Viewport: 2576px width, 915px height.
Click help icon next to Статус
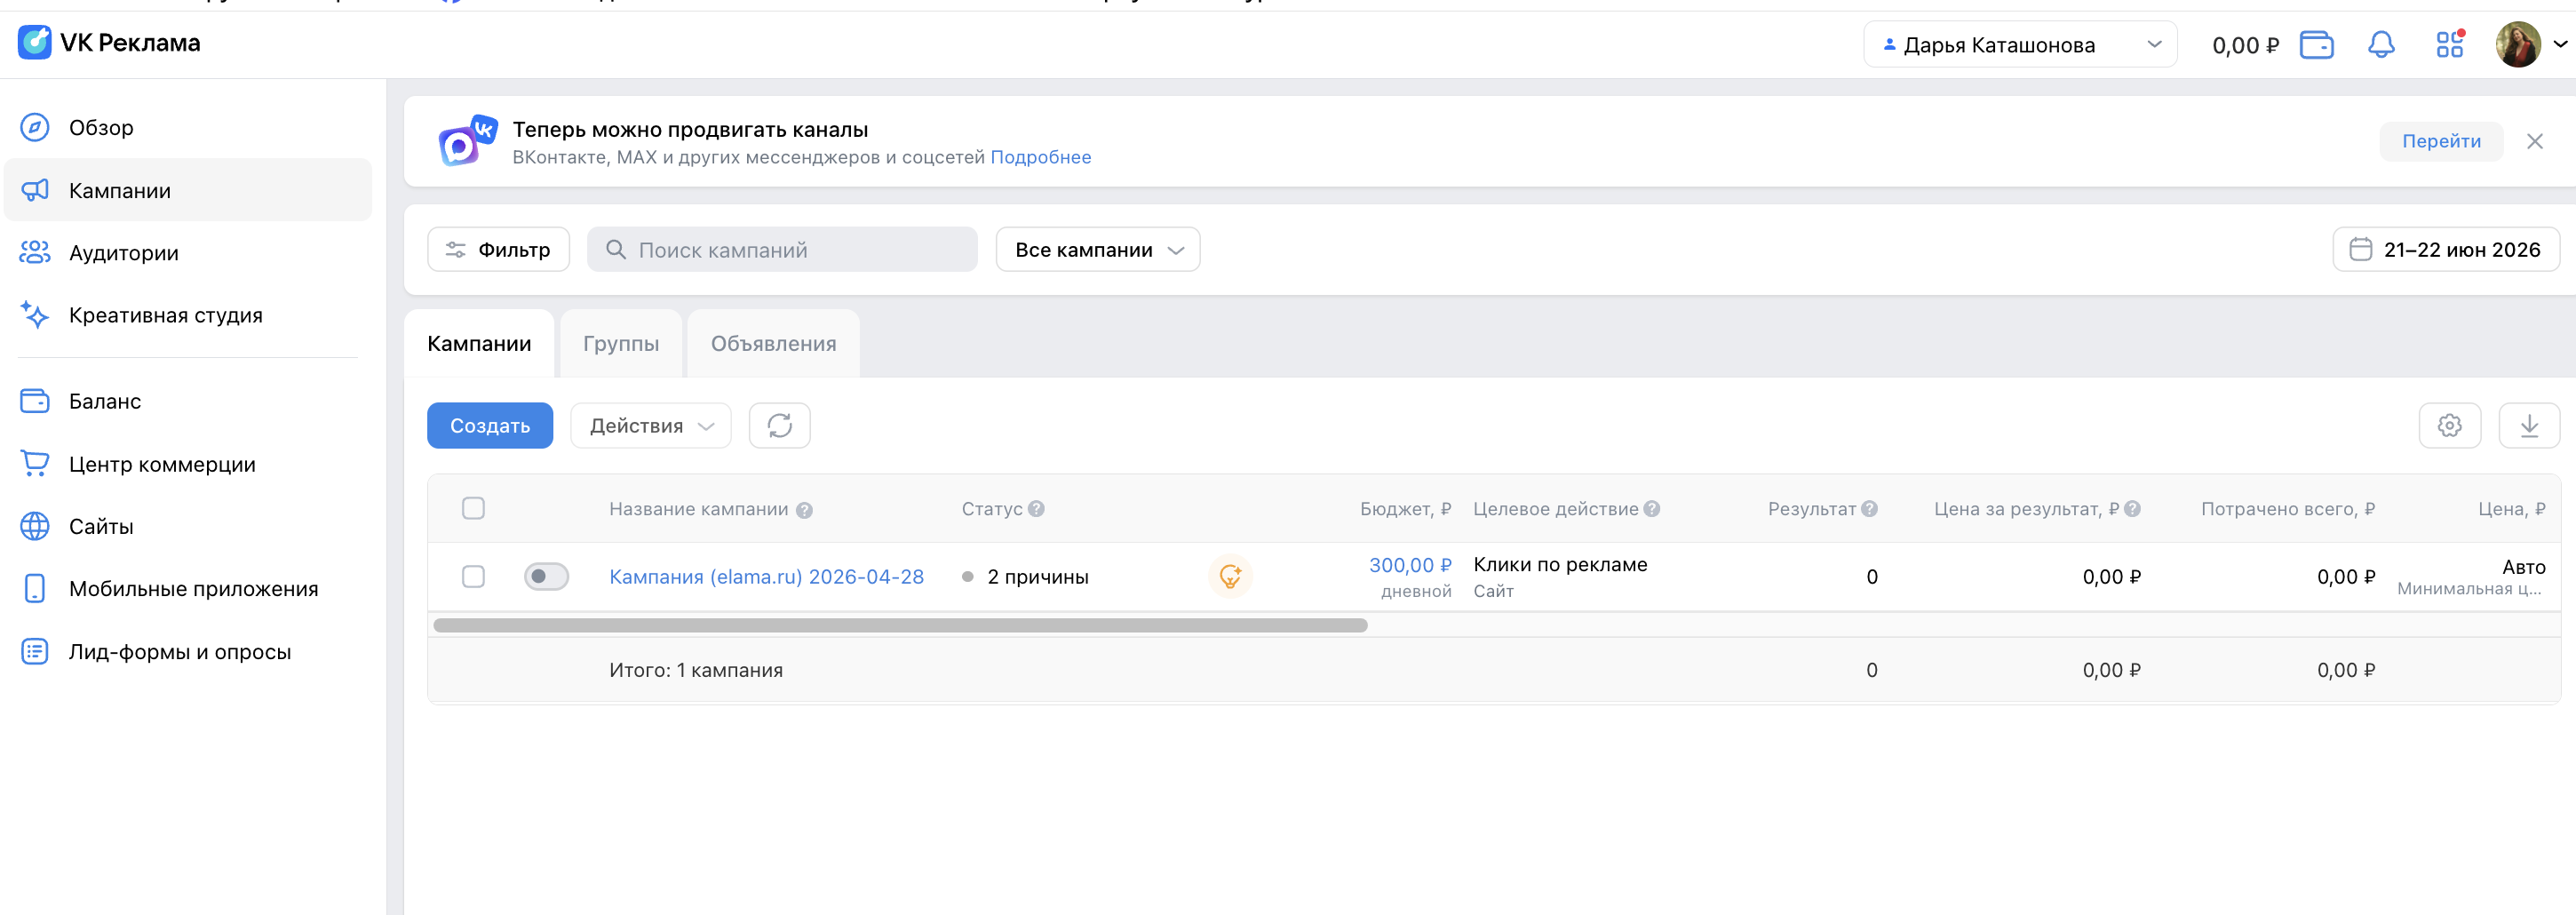(1036, 509)
